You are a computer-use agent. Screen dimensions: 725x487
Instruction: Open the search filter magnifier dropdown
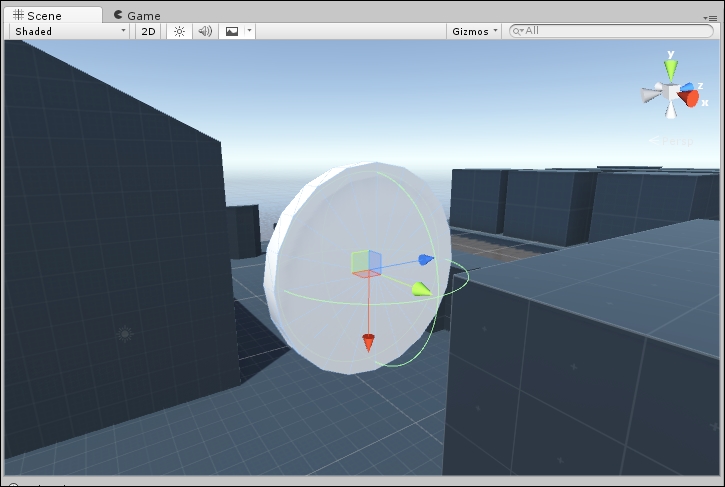coord(518,31)
